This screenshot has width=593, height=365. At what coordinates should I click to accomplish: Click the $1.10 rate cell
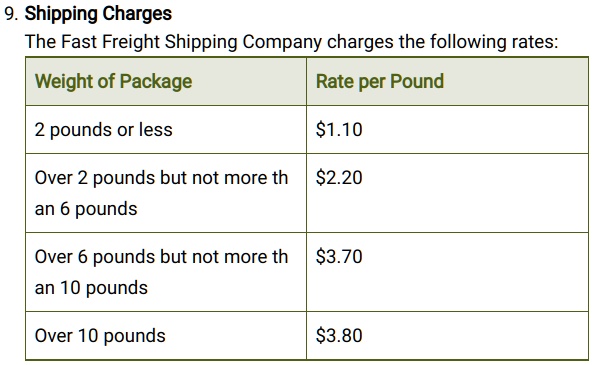coord(447,130)
